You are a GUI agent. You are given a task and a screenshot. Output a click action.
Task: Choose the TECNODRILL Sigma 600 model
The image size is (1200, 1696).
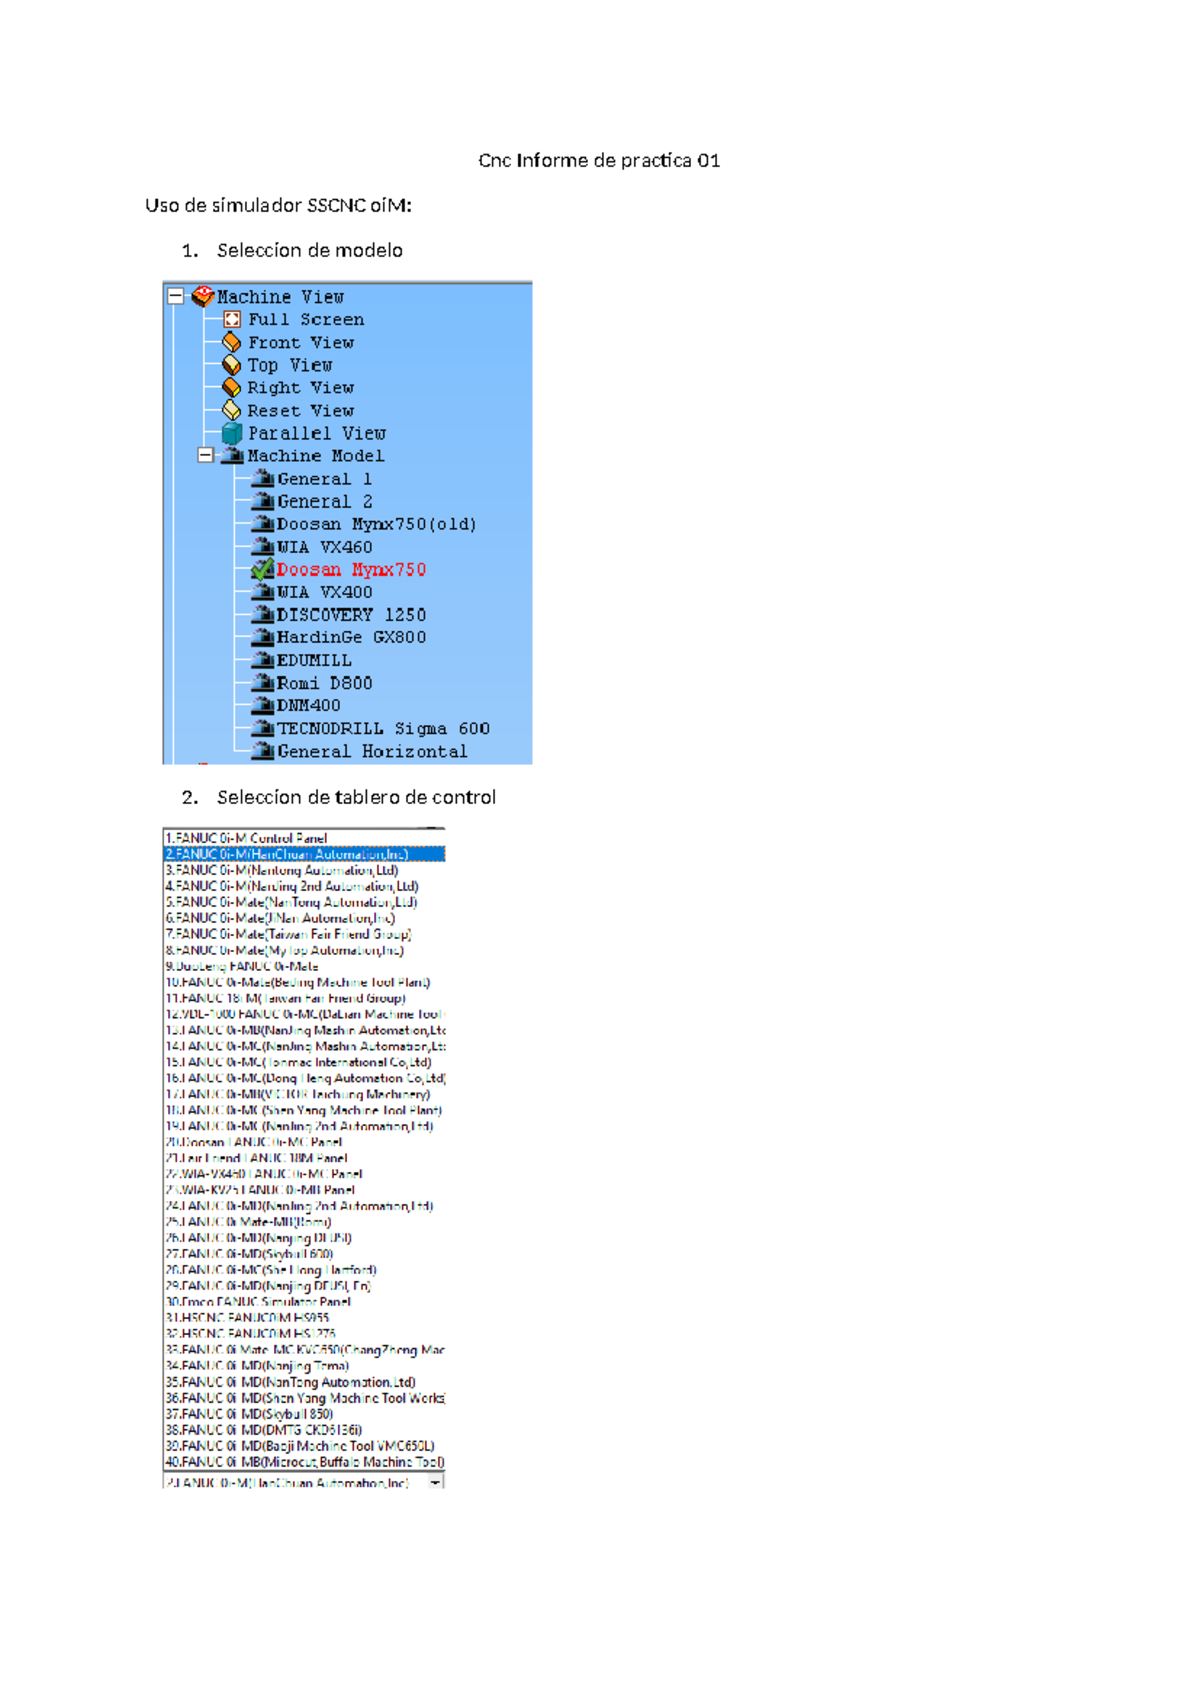point(383,728)
